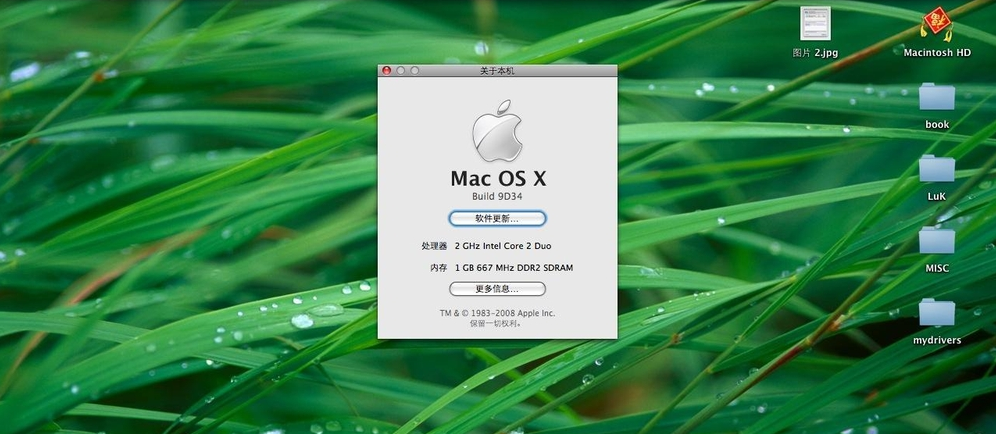Open the book folder on desktop
Viewport: 996px width, 434px height.
click(937, 97)
